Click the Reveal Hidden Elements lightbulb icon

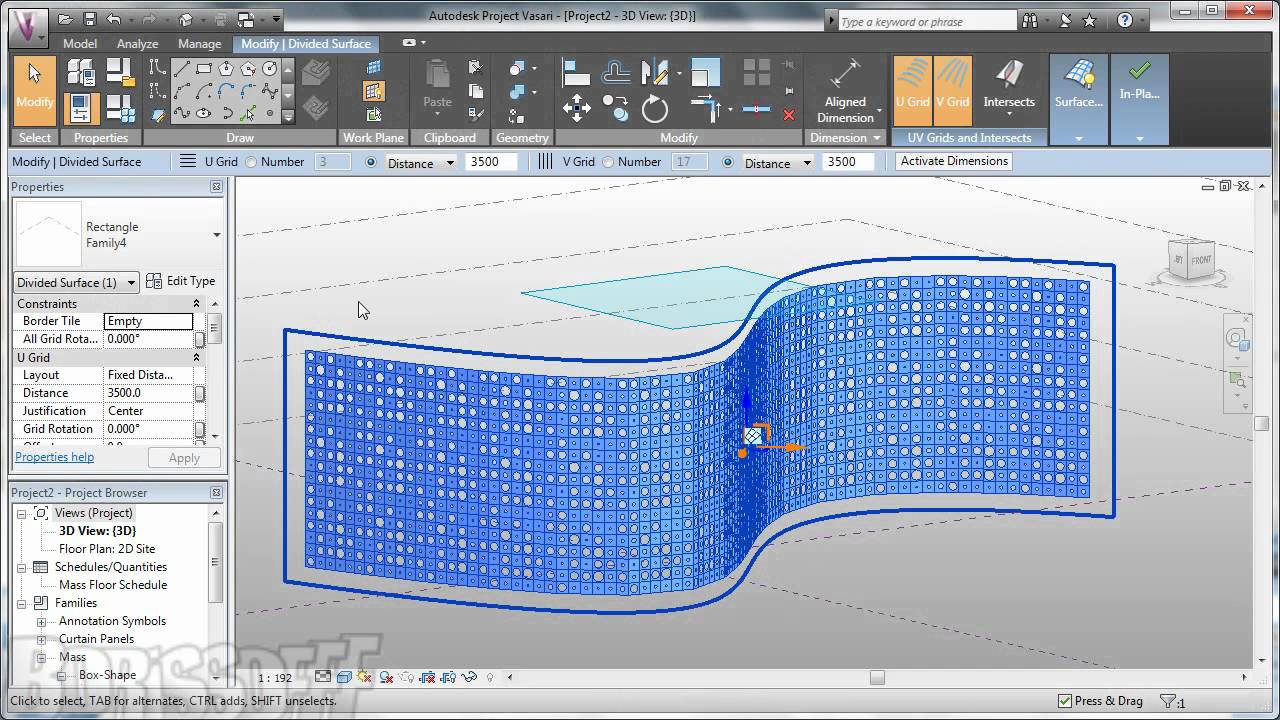pyautogui.click(x=490, y=677)
